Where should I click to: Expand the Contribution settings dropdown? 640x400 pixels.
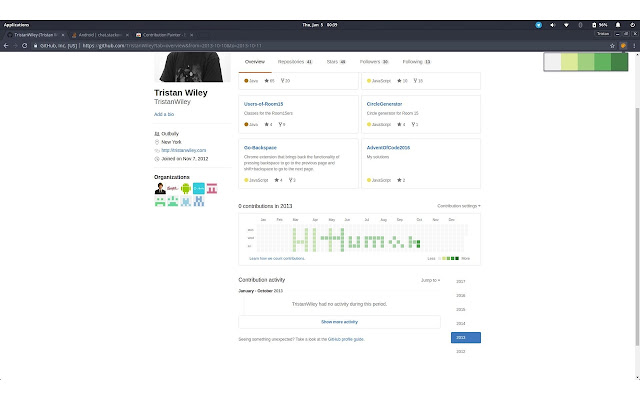coord(459,206)
